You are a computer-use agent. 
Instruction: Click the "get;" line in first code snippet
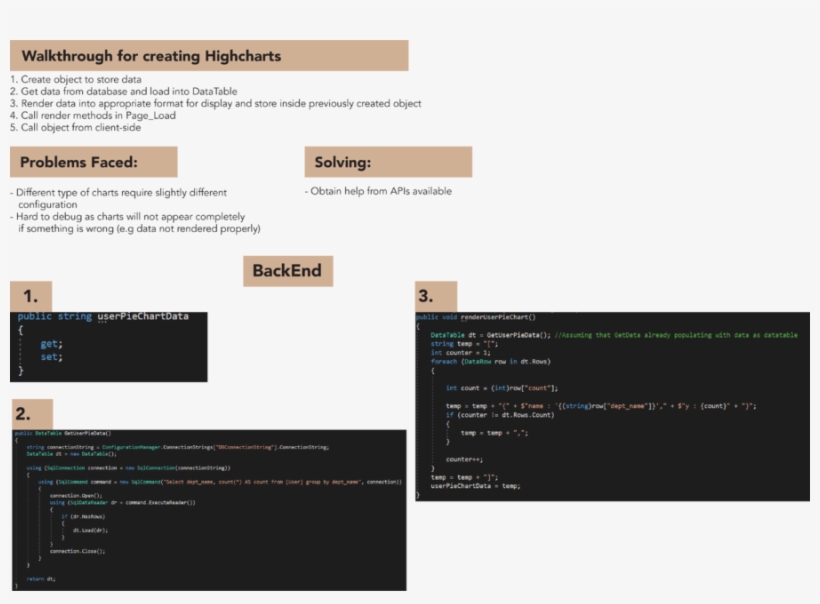click(x=51, y=343)
